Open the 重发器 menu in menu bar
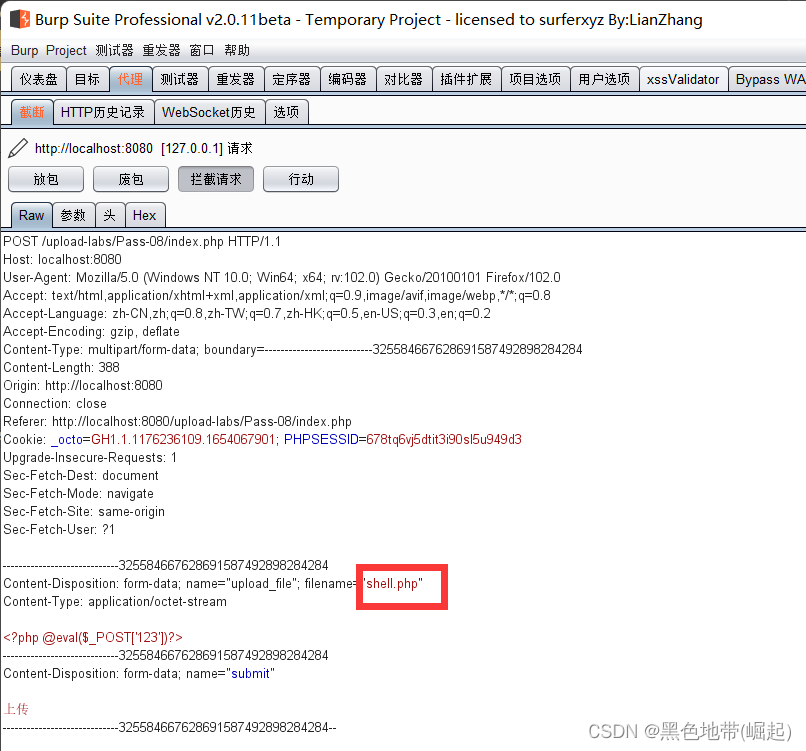 tap(161, 50)
